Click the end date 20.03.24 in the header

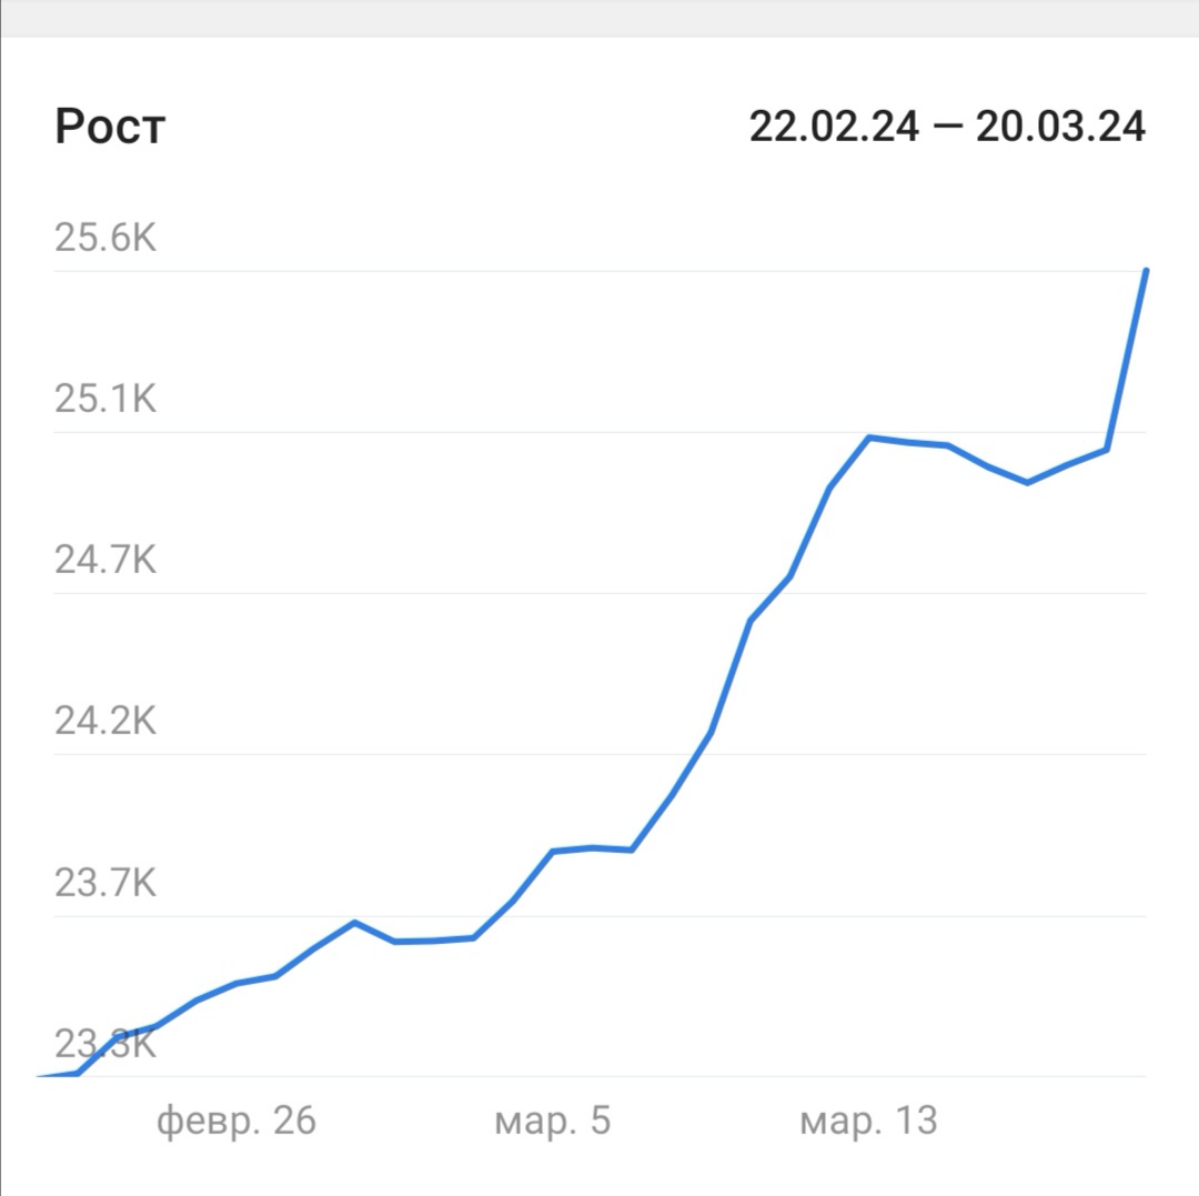(x=1060, y=127)
